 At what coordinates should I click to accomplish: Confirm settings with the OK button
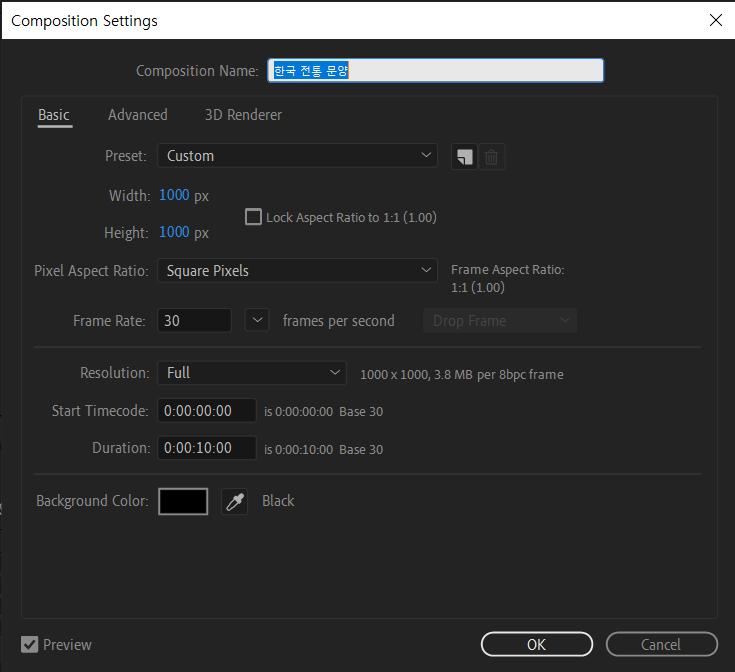coord(537,644)
